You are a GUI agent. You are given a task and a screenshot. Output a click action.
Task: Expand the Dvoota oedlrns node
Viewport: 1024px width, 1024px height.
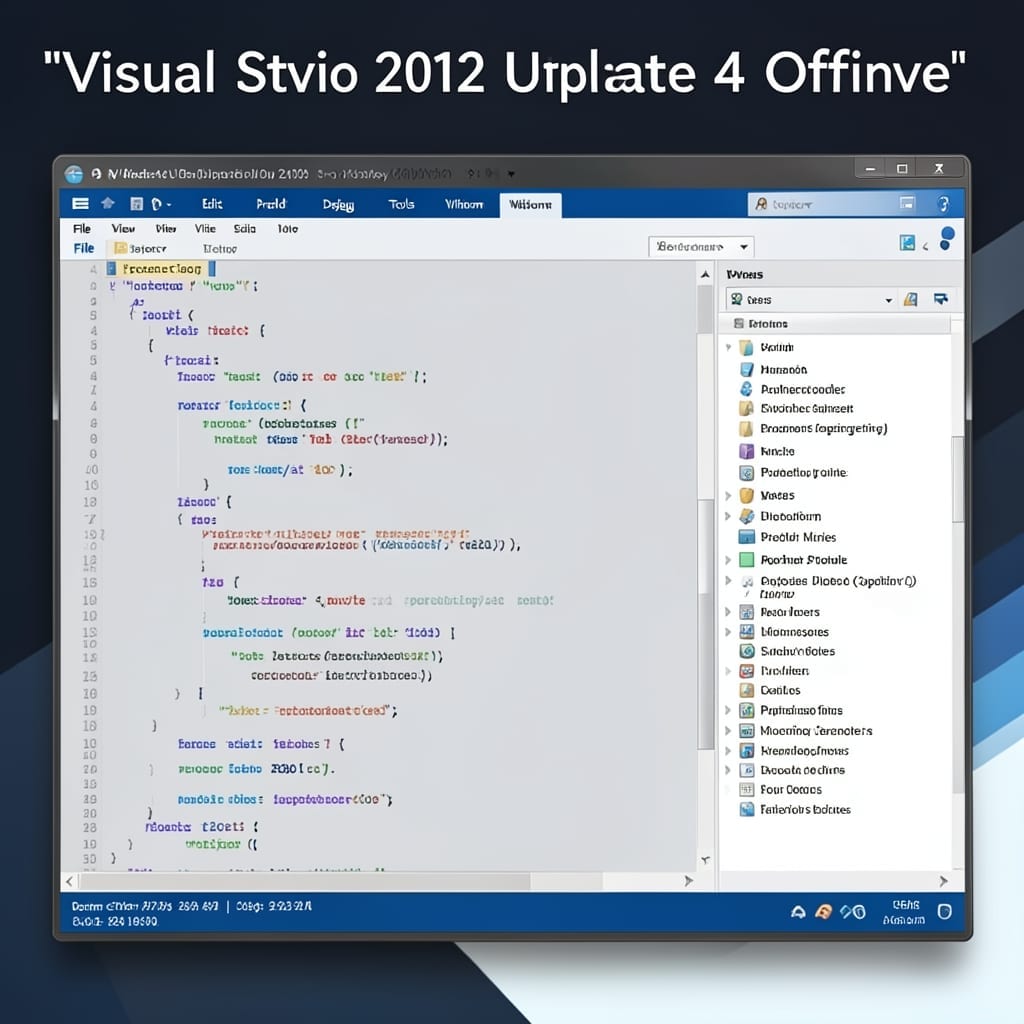(728, 770)
